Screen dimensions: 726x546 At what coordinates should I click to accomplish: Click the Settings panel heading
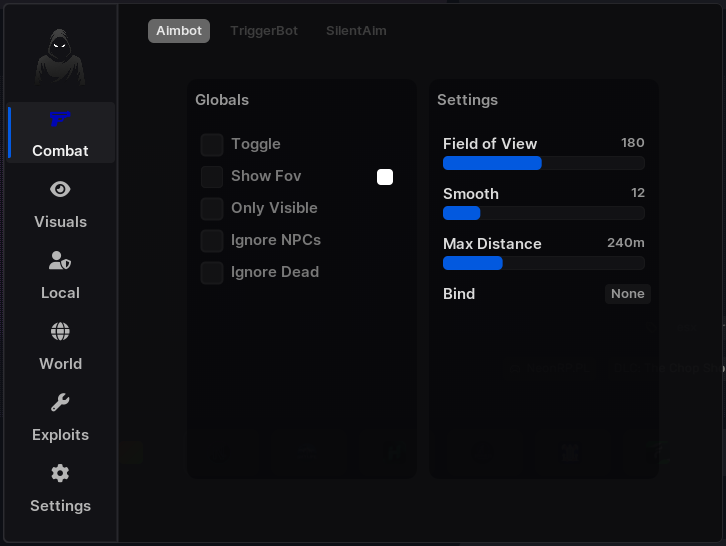tap(467, 100)
